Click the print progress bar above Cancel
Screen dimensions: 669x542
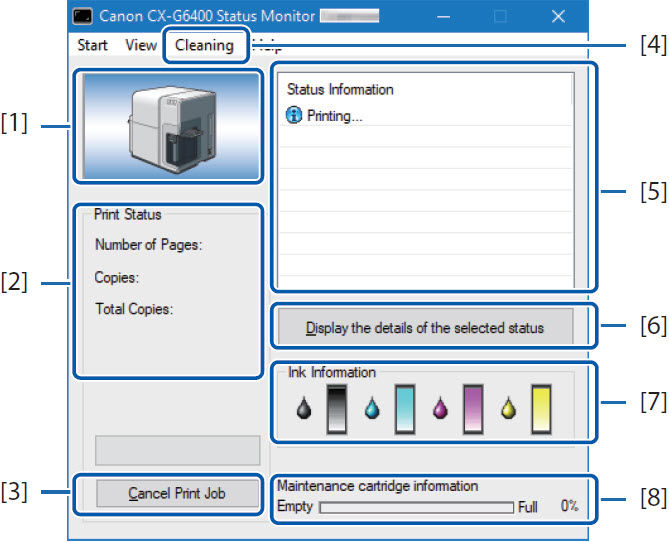pos(177,450)
